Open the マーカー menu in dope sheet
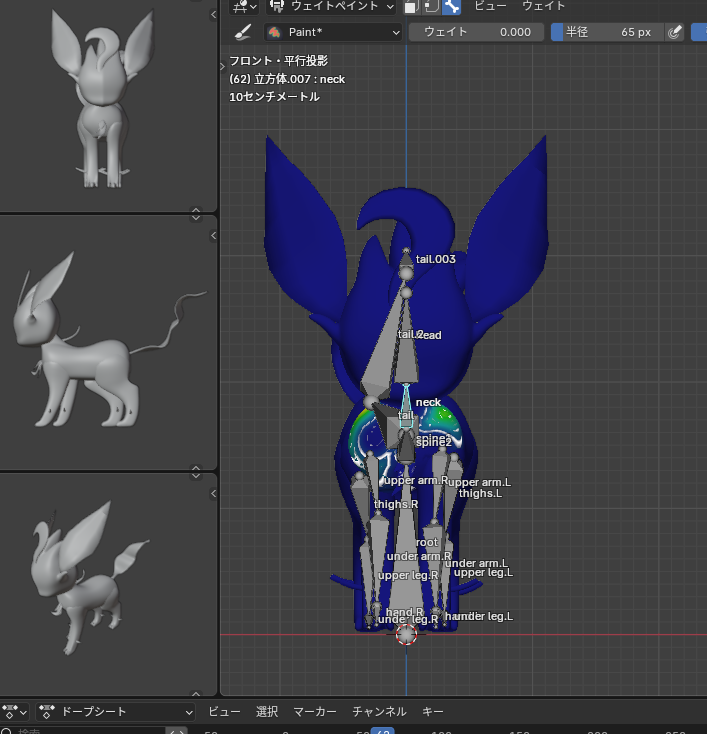 pos(314,712)
